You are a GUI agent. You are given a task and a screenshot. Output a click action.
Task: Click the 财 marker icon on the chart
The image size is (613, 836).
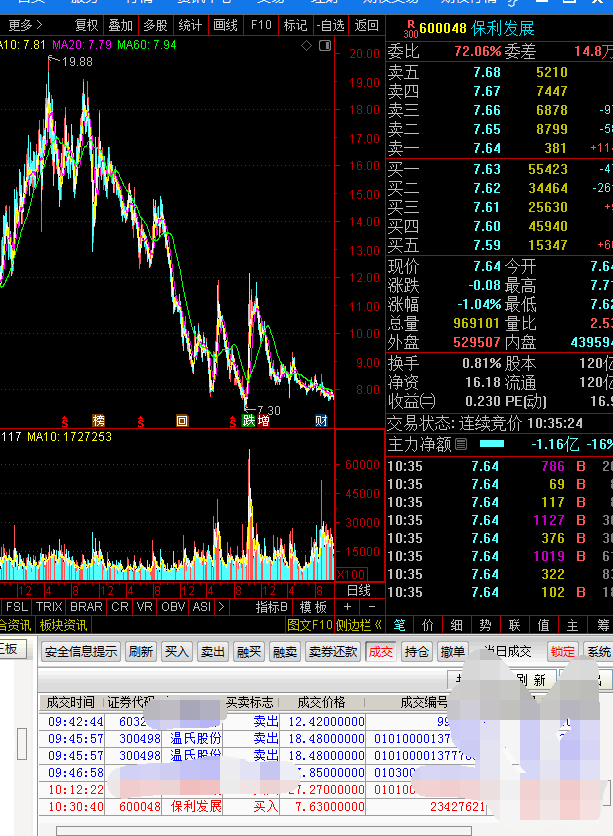pyautogui.click(x=321, y=421)
